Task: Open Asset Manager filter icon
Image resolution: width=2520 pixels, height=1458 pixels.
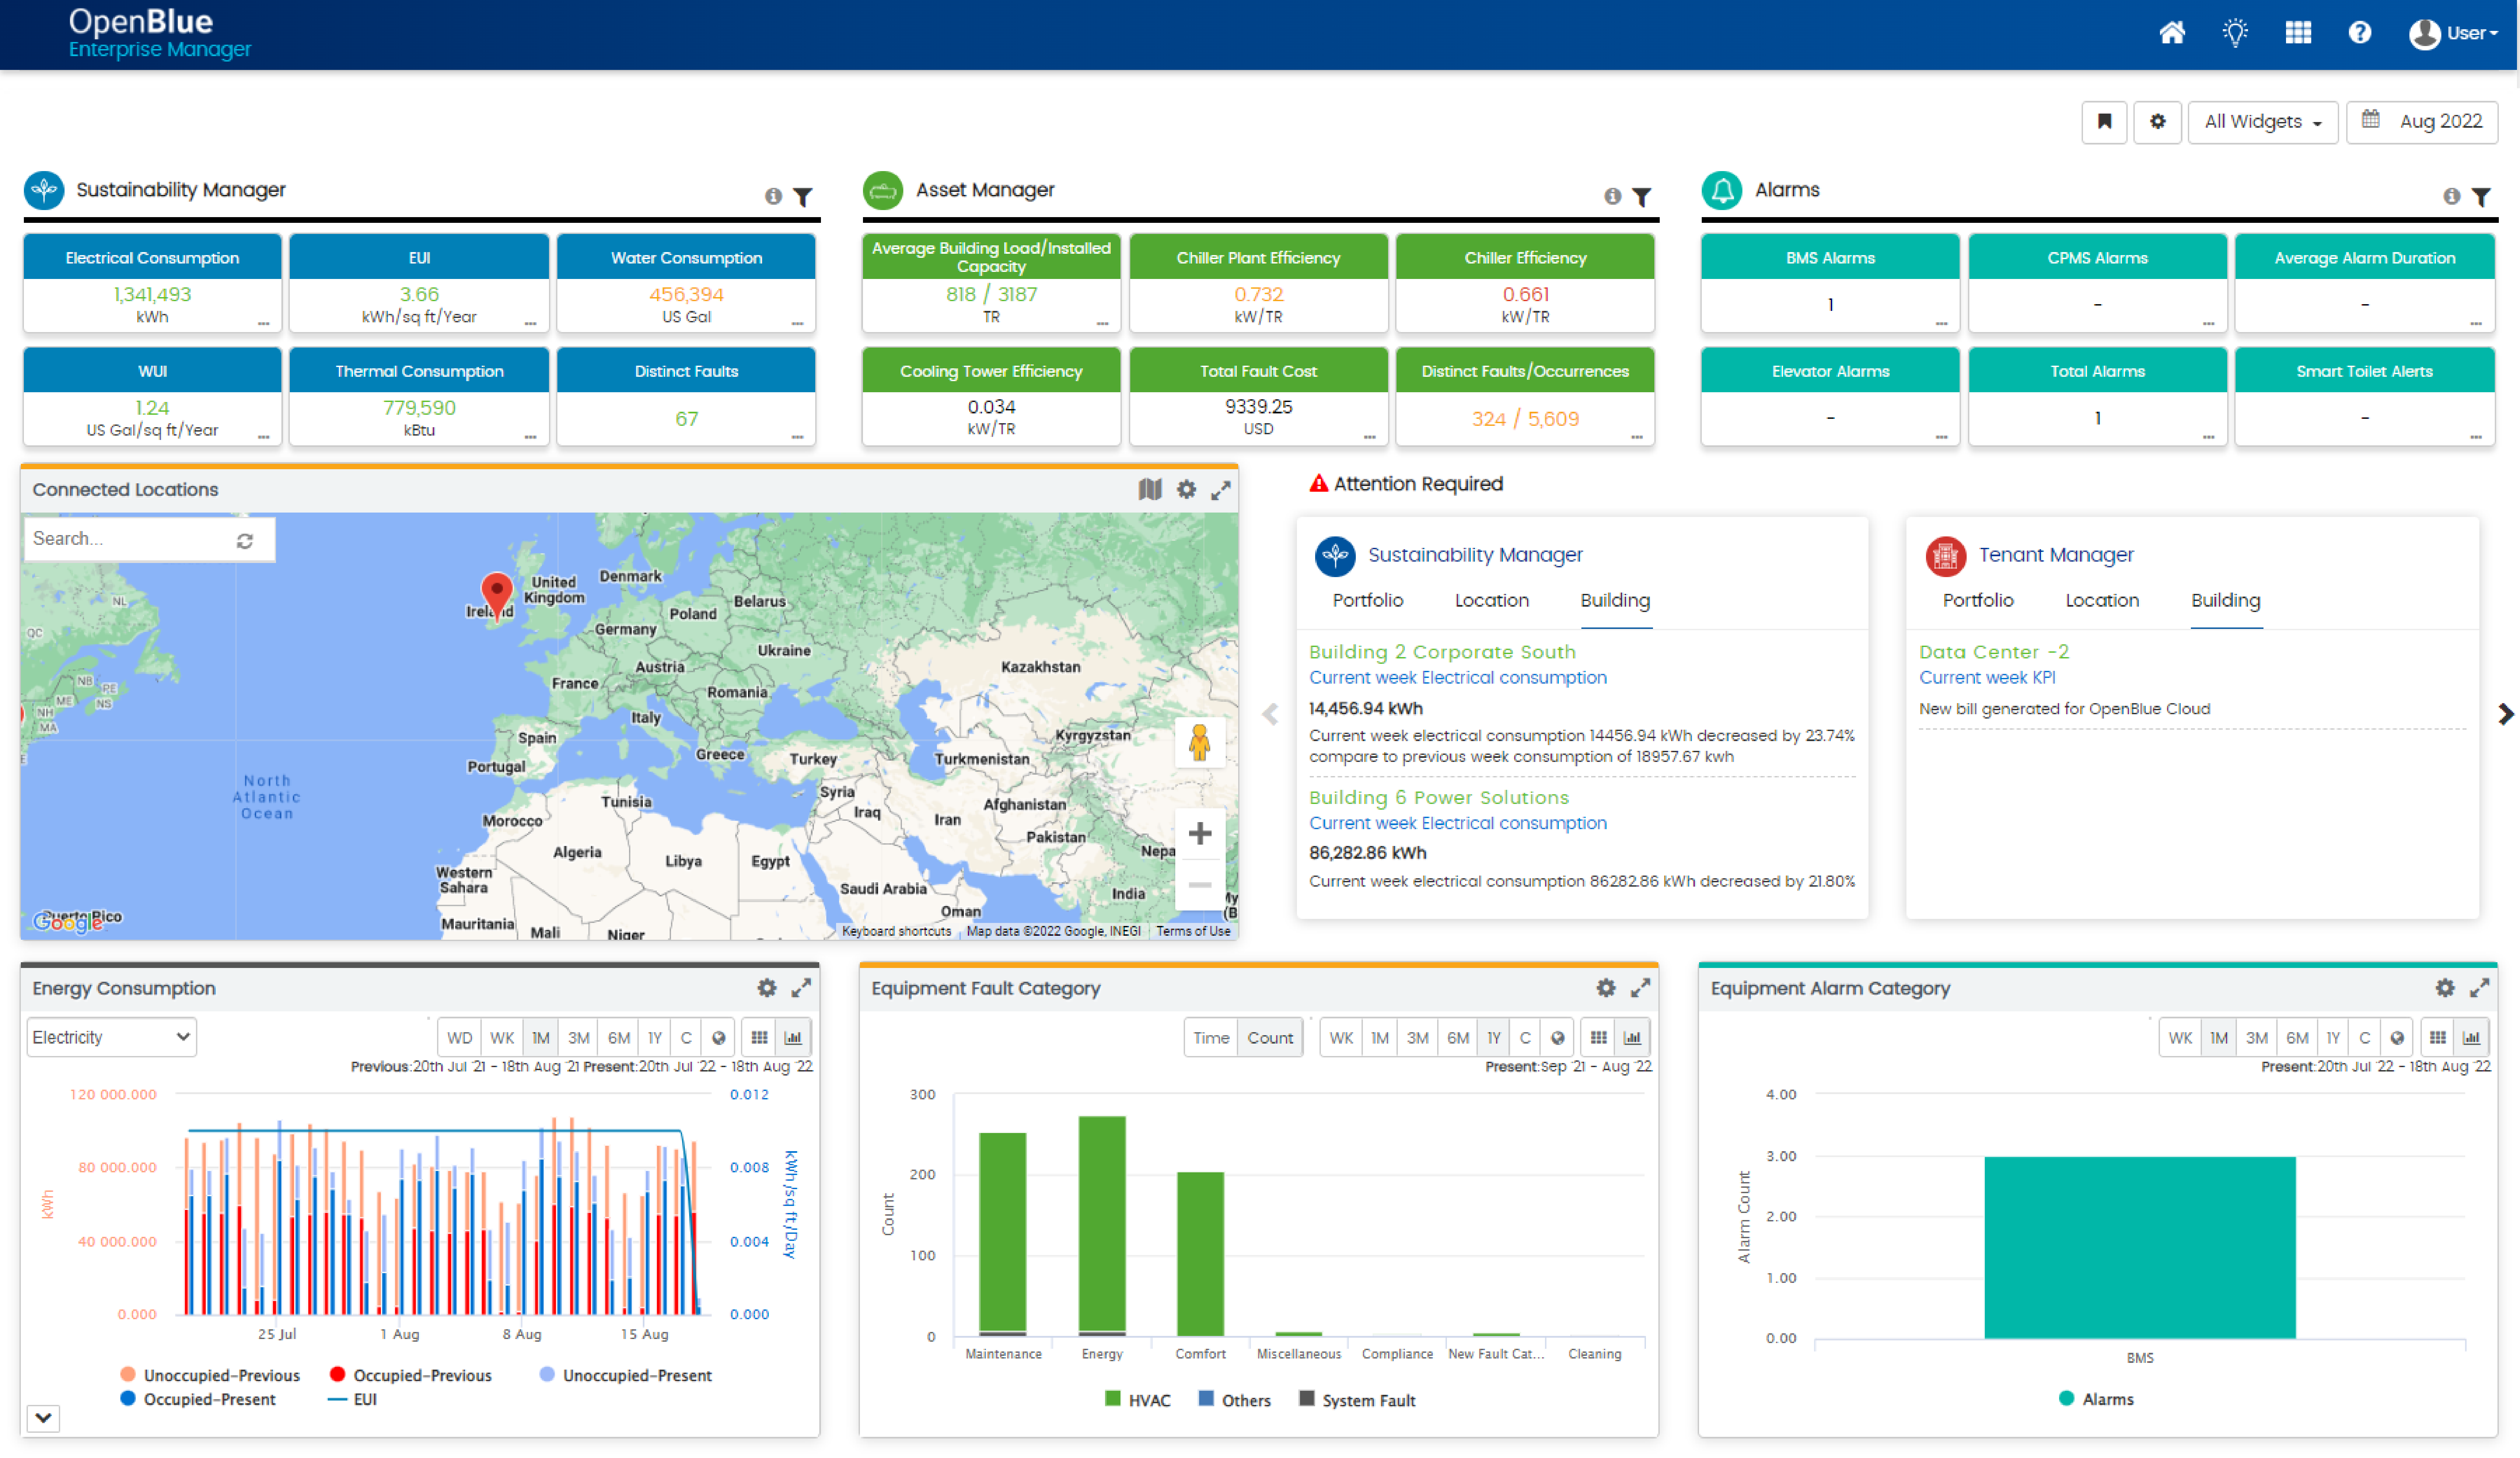Action: [x=1642, y=197]
